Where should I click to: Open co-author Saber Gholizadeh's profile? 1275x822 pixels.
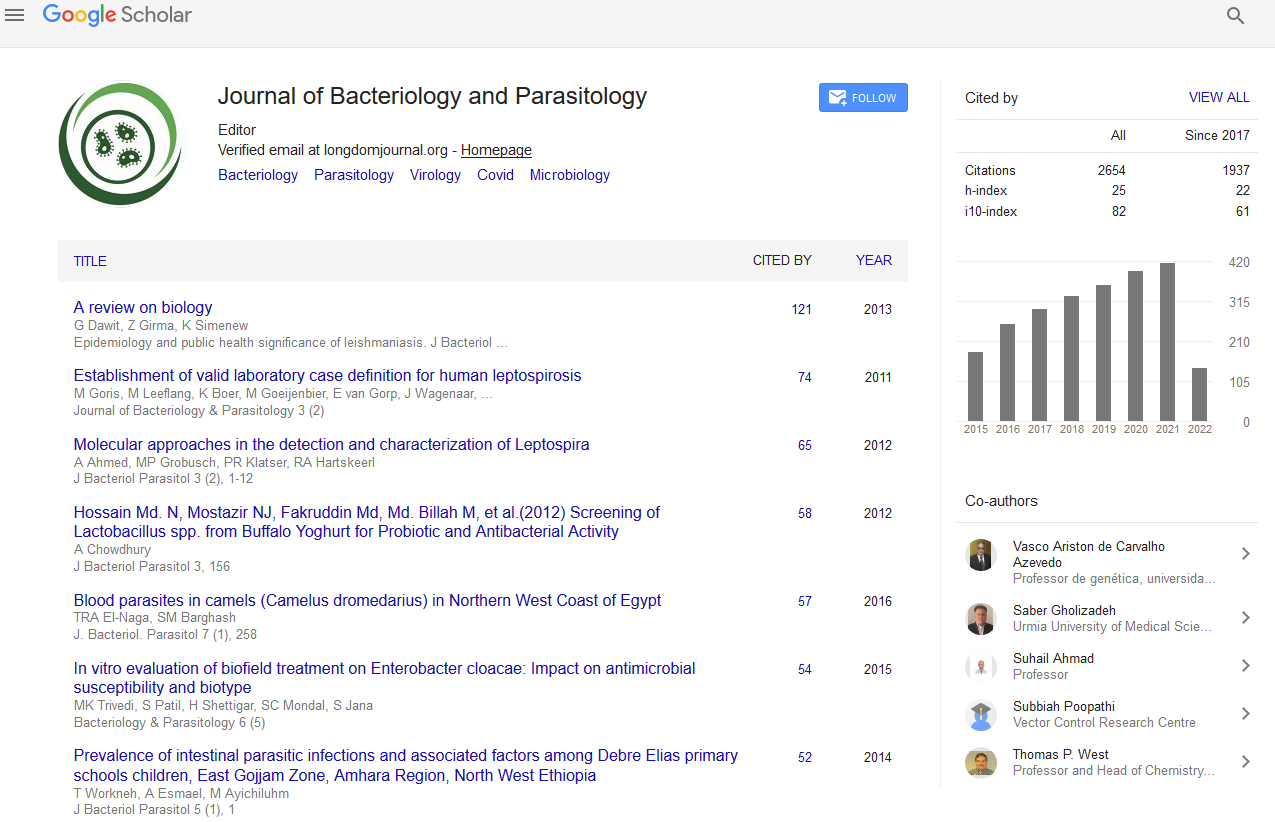click(1064, 610)
